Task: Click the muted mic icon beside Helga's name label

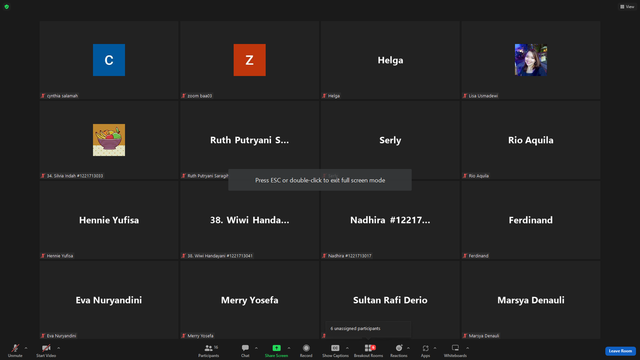Action: (324, 96)
